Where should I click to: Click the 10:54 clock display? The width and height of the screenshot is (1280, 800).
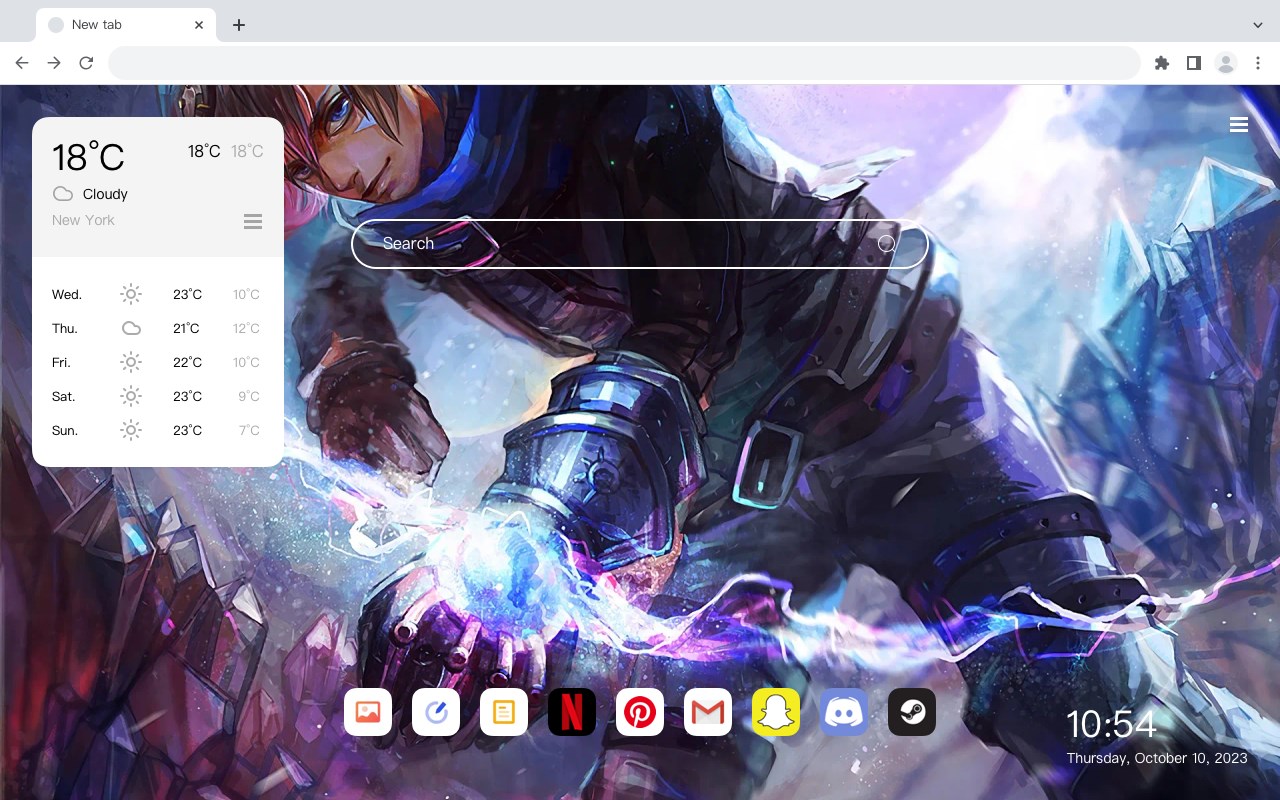click(1111, 724)
